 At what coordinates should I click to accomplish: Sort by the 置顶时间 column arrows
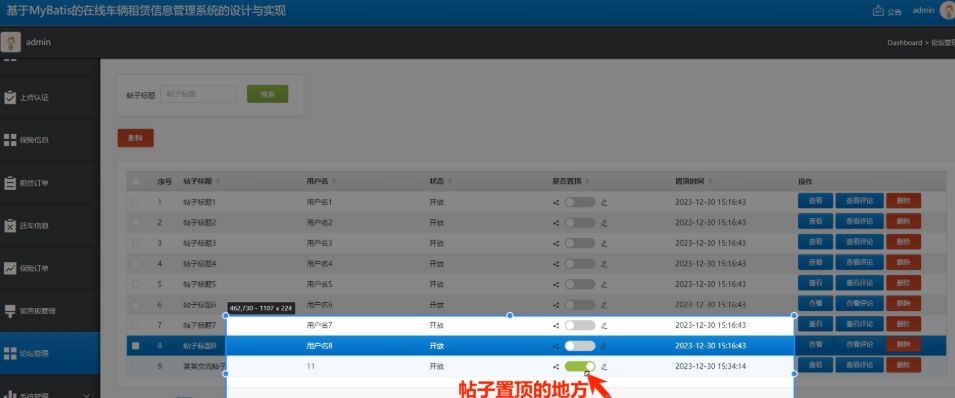pyautogui.click(x=711, y=182)
